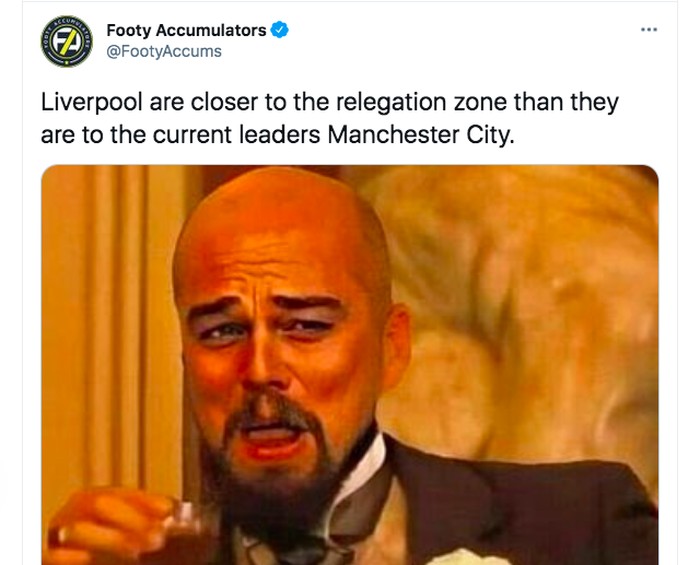Open the Footy Accumulators display name link
Image resolution: width=700 pixels, height=565 pixels.
point(186,30)
